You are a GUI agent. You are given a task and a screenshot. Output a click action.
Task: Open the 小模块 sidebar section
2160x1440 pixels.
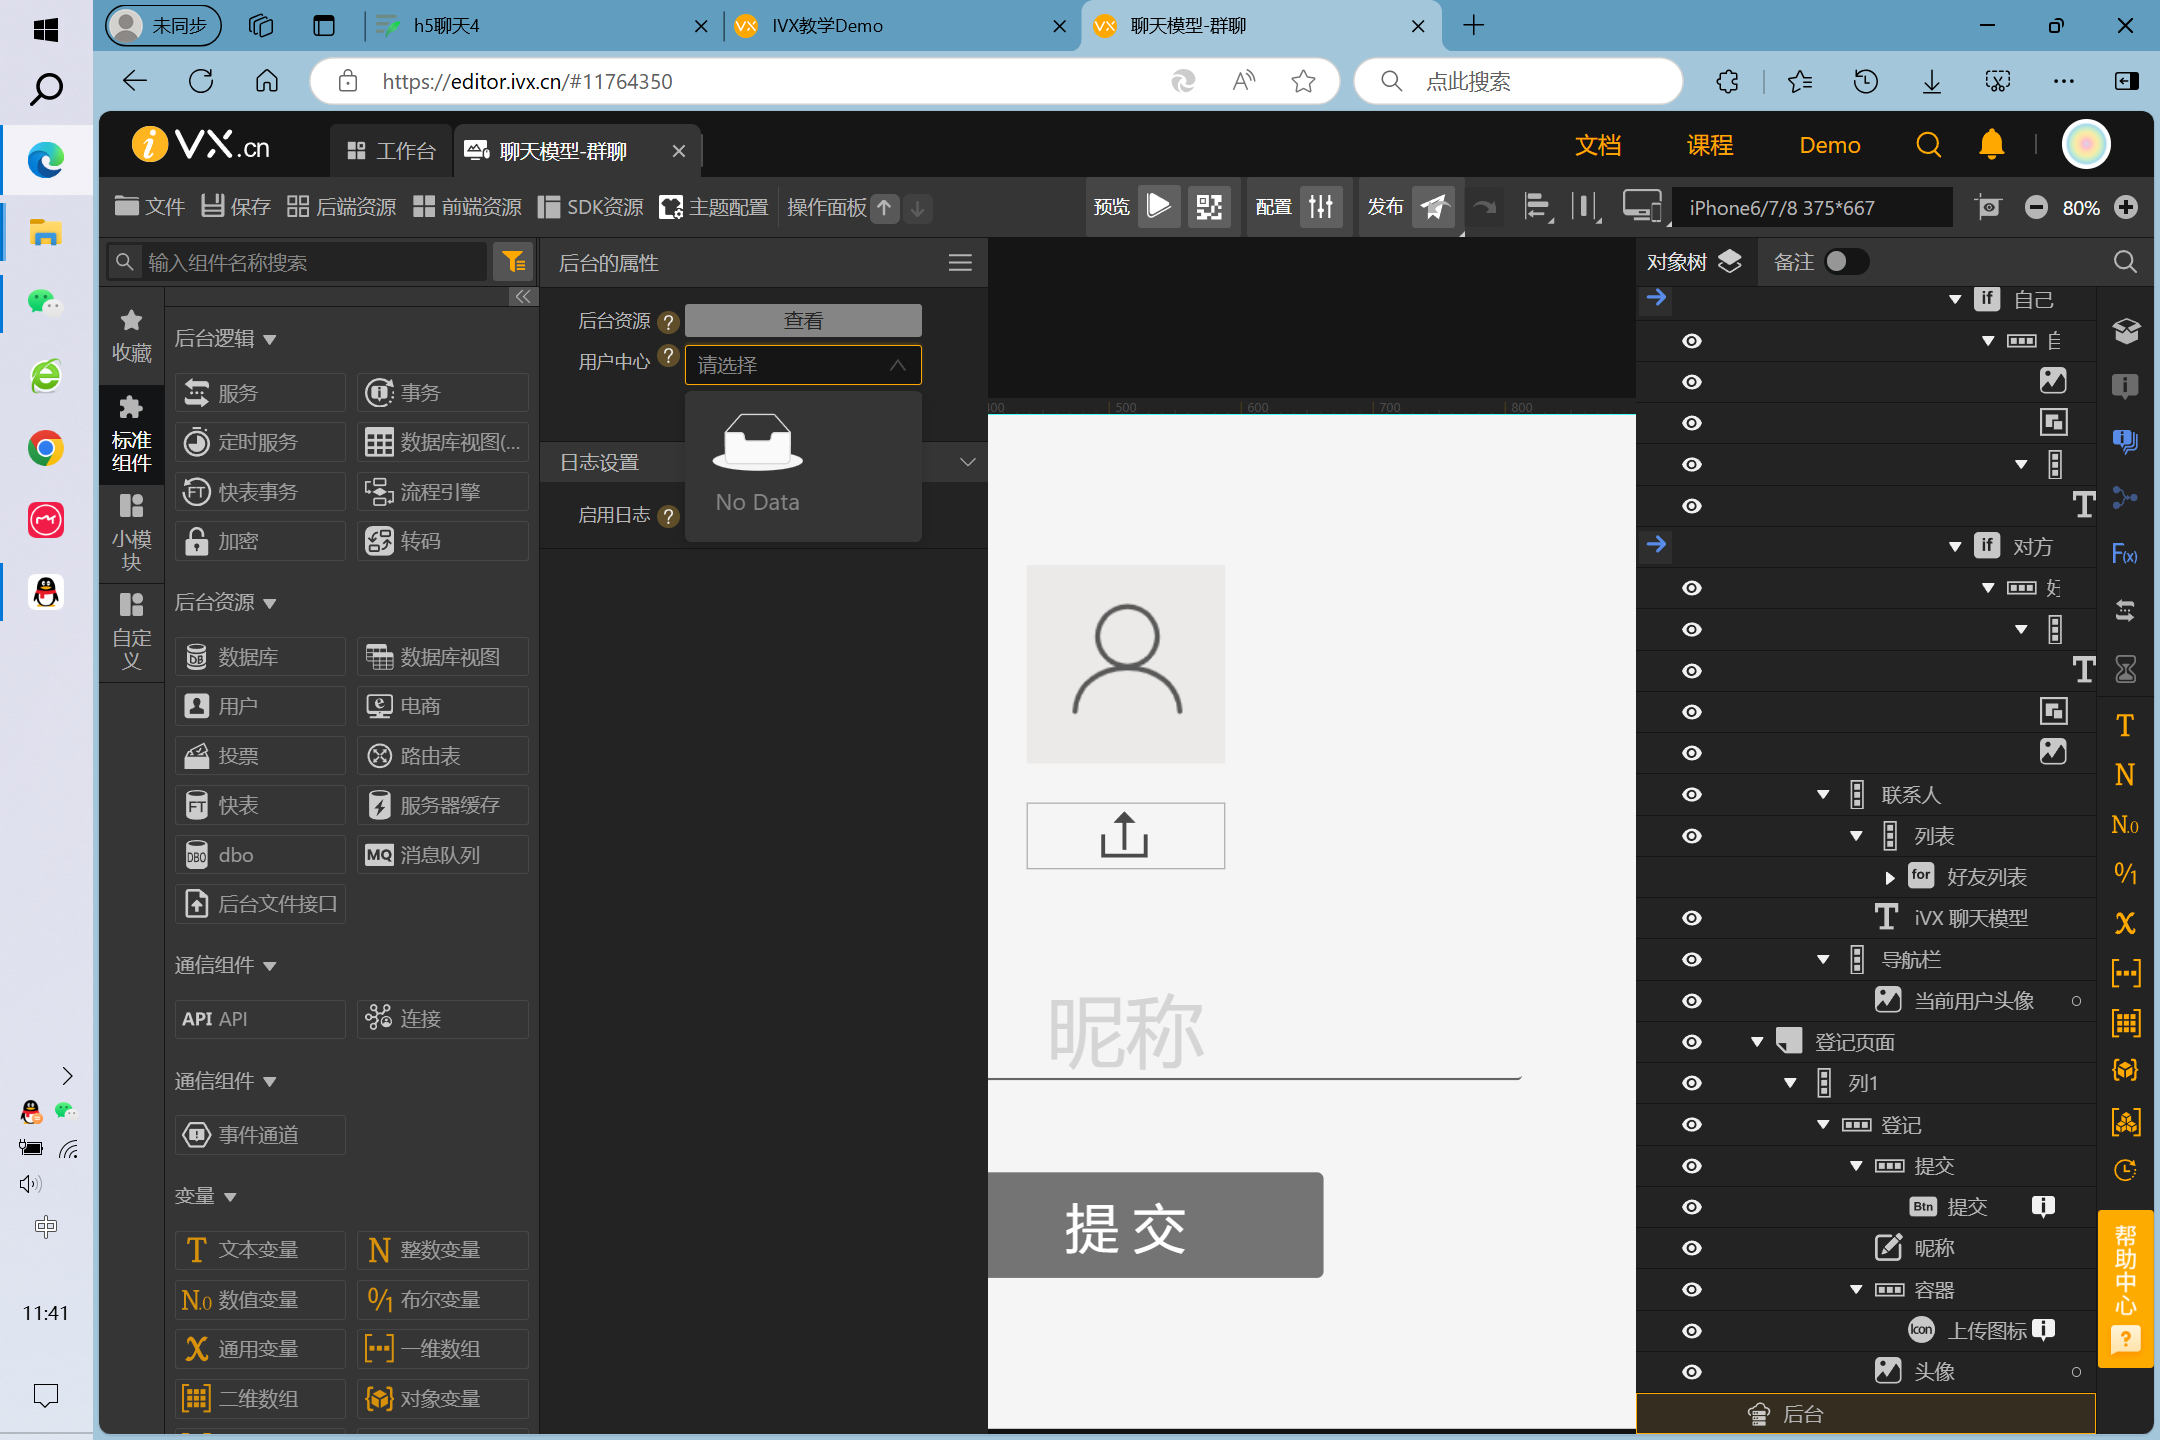[x=132, y=533]
